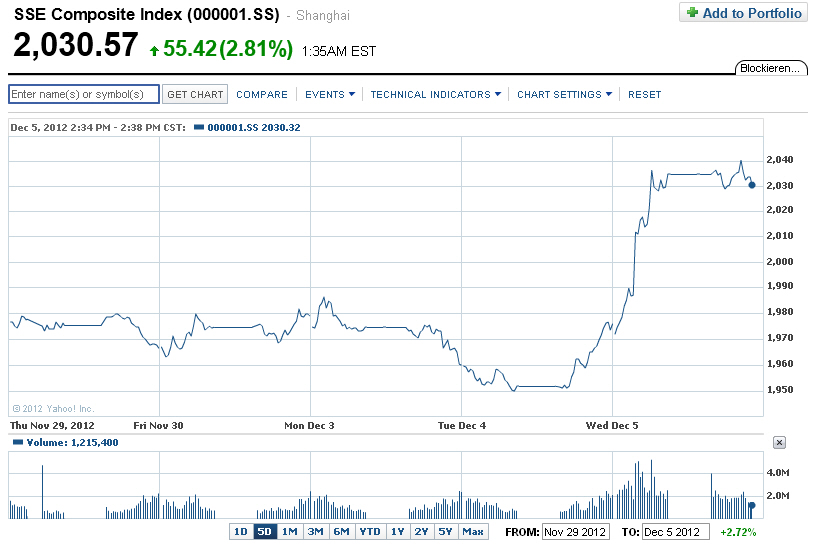The image size is (813, 544).
Task: Click the SSE Composite Index title
Action: coord(147,15)
